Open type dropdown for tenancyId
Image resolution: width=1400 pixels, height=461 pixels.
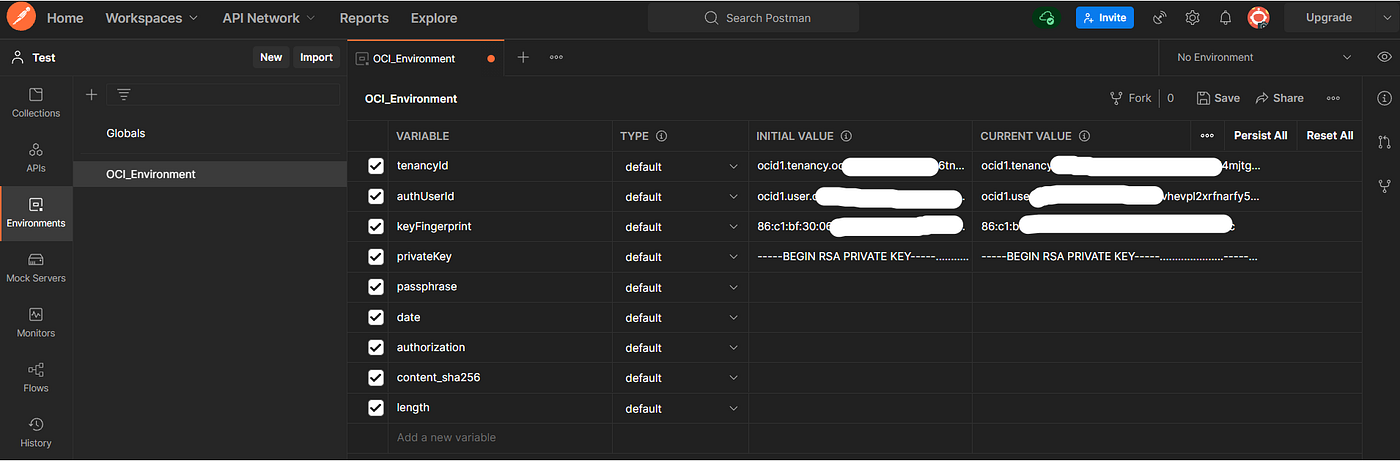pos(681,166)
